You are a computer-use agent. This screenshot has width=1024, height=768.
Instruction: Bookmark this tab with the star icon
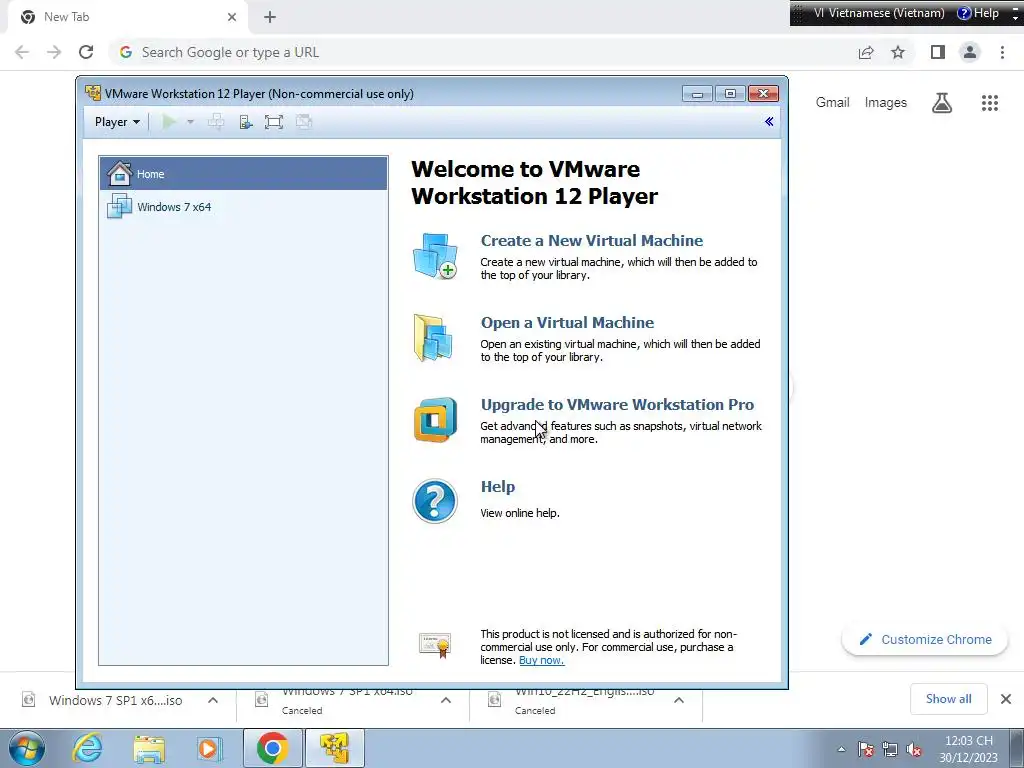[x=898, y=52]
